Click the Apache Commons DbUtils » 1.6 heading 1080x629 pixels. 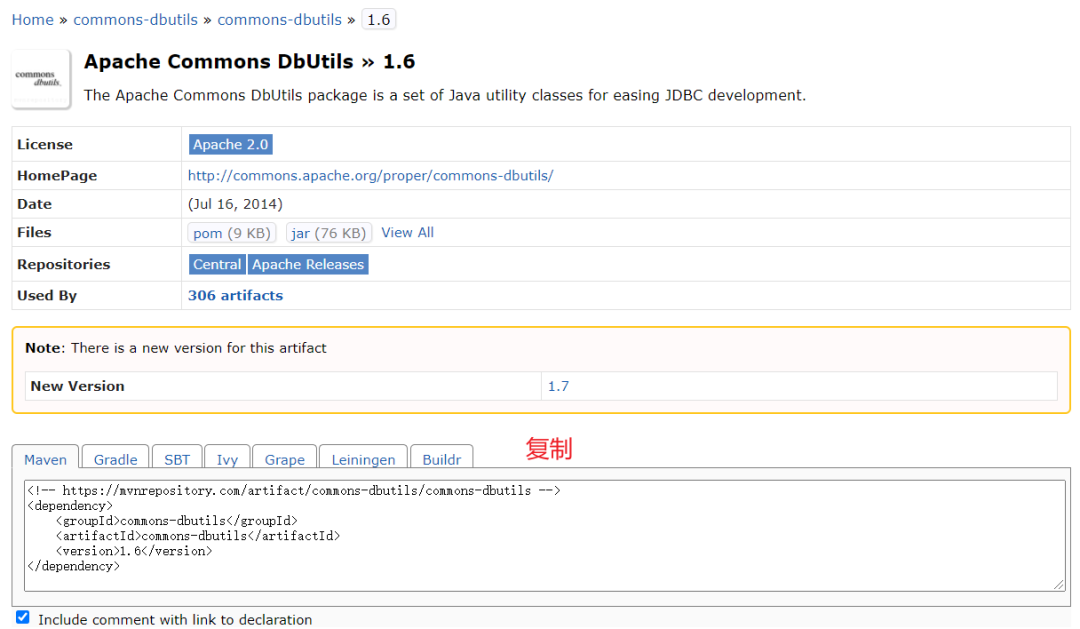pyautogui.click(x=249, y=62)
